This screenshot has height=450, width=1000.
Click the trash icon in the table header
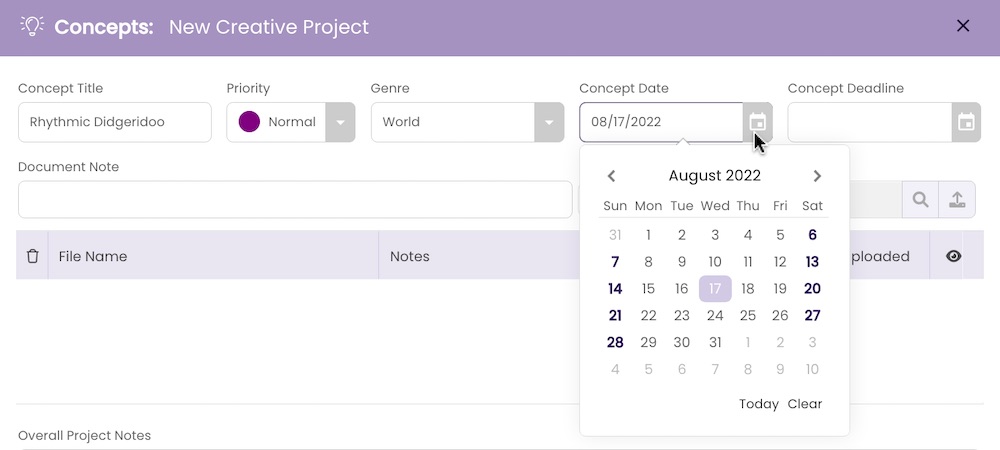(x=33, y=256)
